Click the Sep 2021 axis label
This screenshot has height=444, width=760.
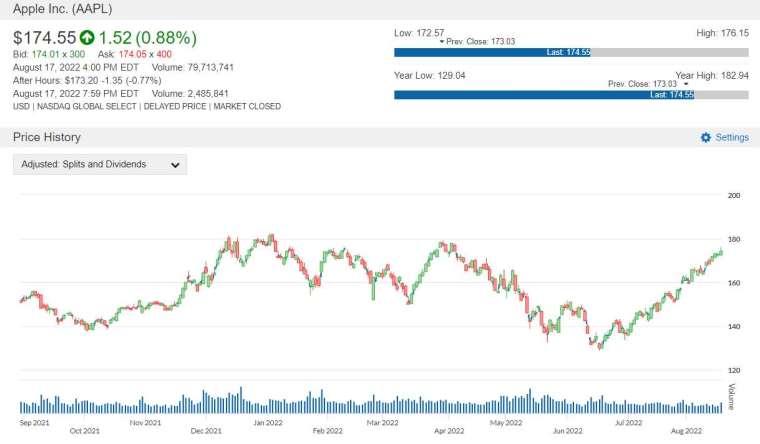[34, 423]
